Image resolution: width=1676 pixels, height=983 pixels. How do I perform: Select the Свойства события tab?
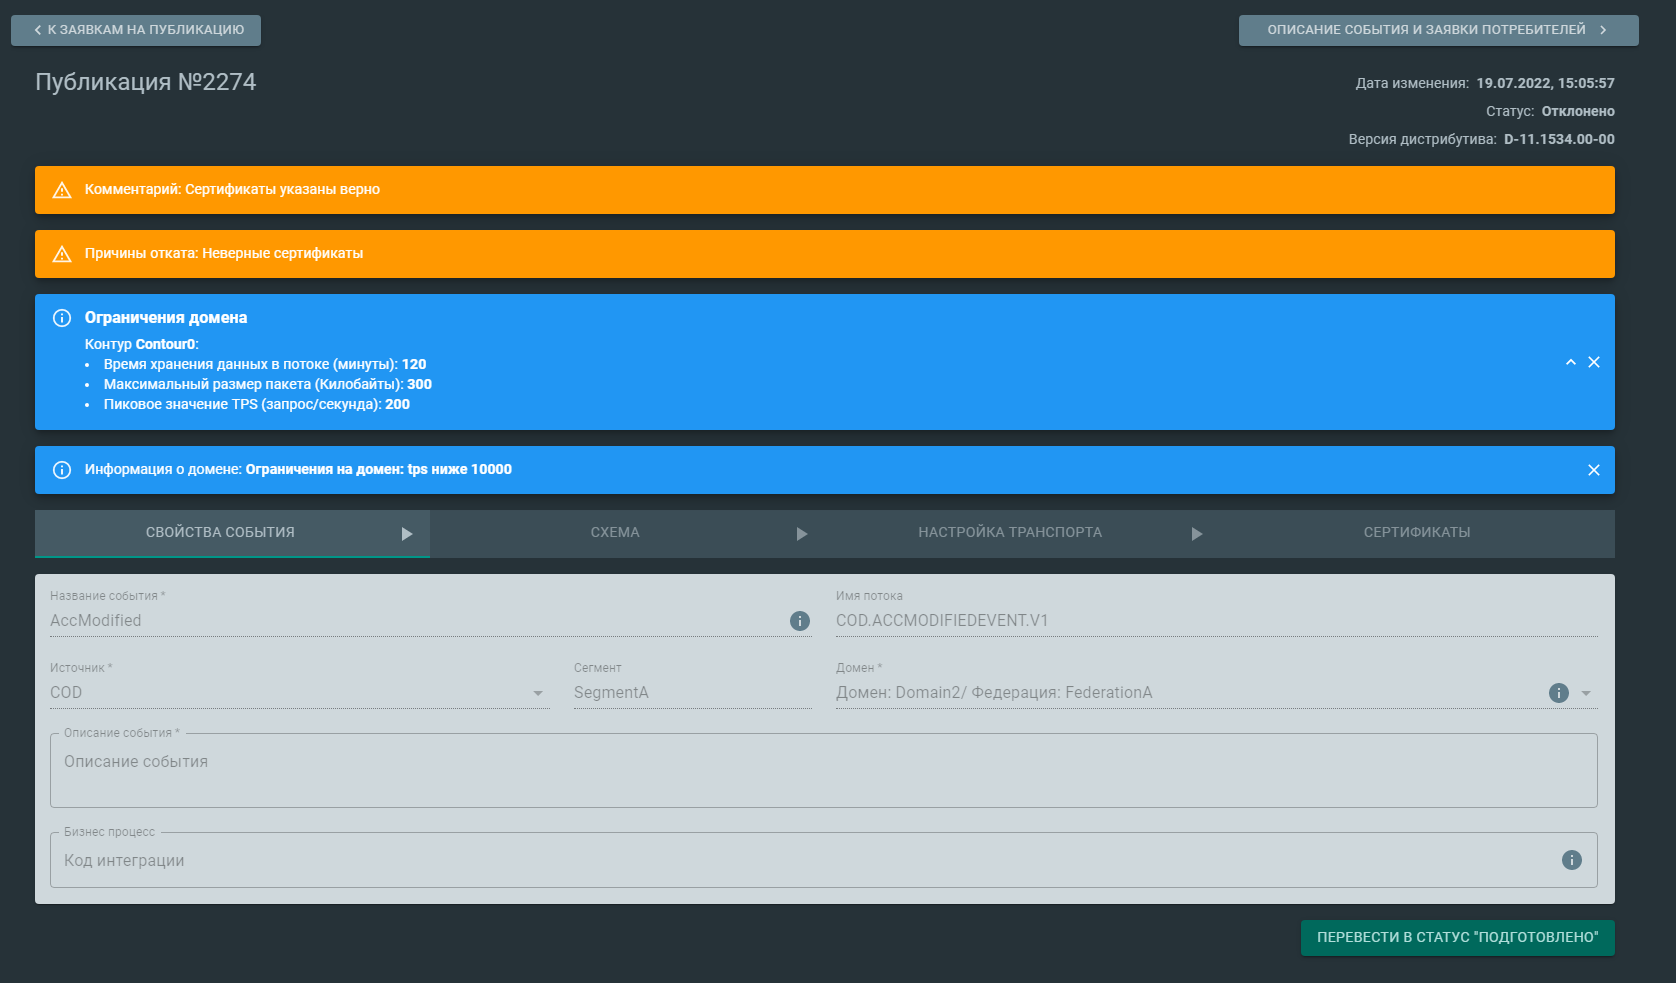click(x=220, y=533)
